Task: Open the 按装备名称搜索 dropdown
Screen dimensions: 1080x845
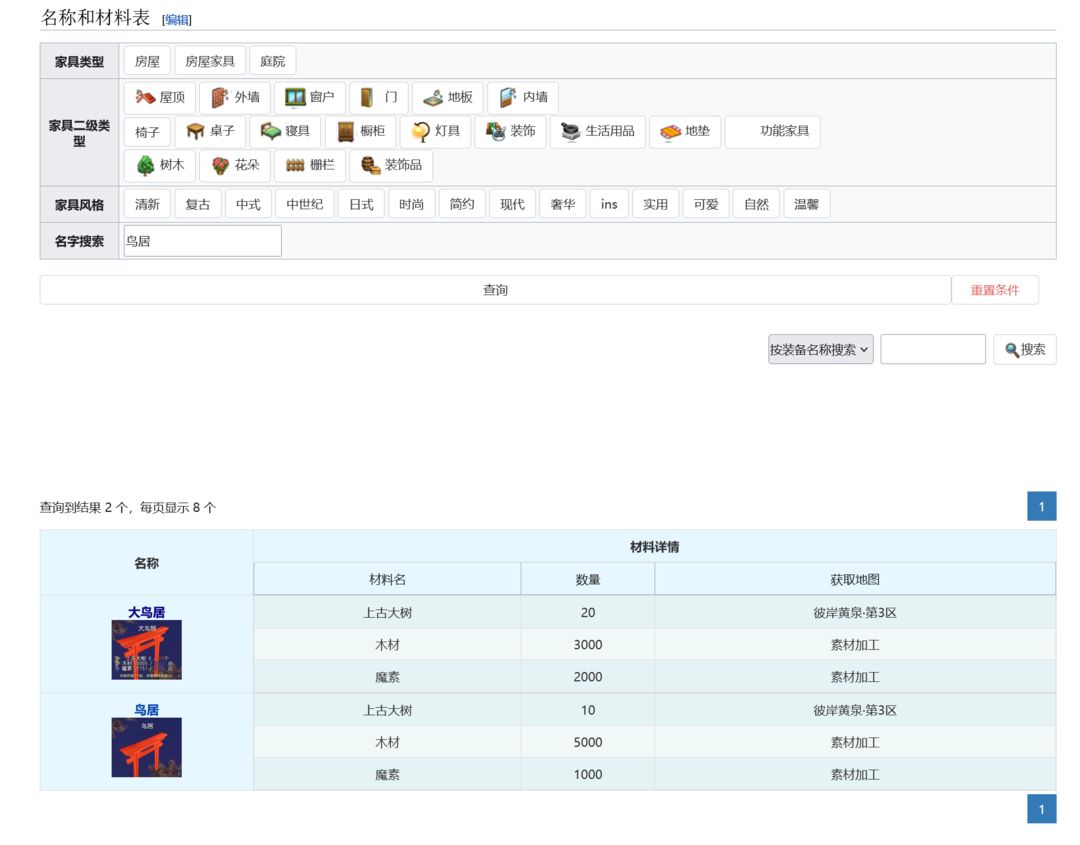Action: [x=820, y=349]
